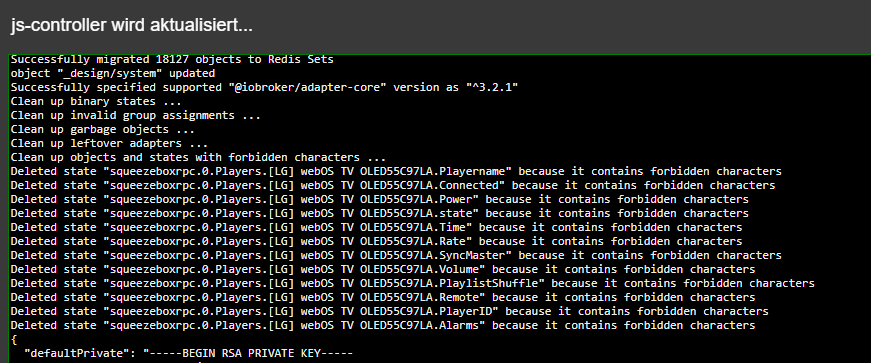Screen dimensions: 871x363
Task: Click the deleted state line ending in PlaylistShuffle
Action: 413,284
